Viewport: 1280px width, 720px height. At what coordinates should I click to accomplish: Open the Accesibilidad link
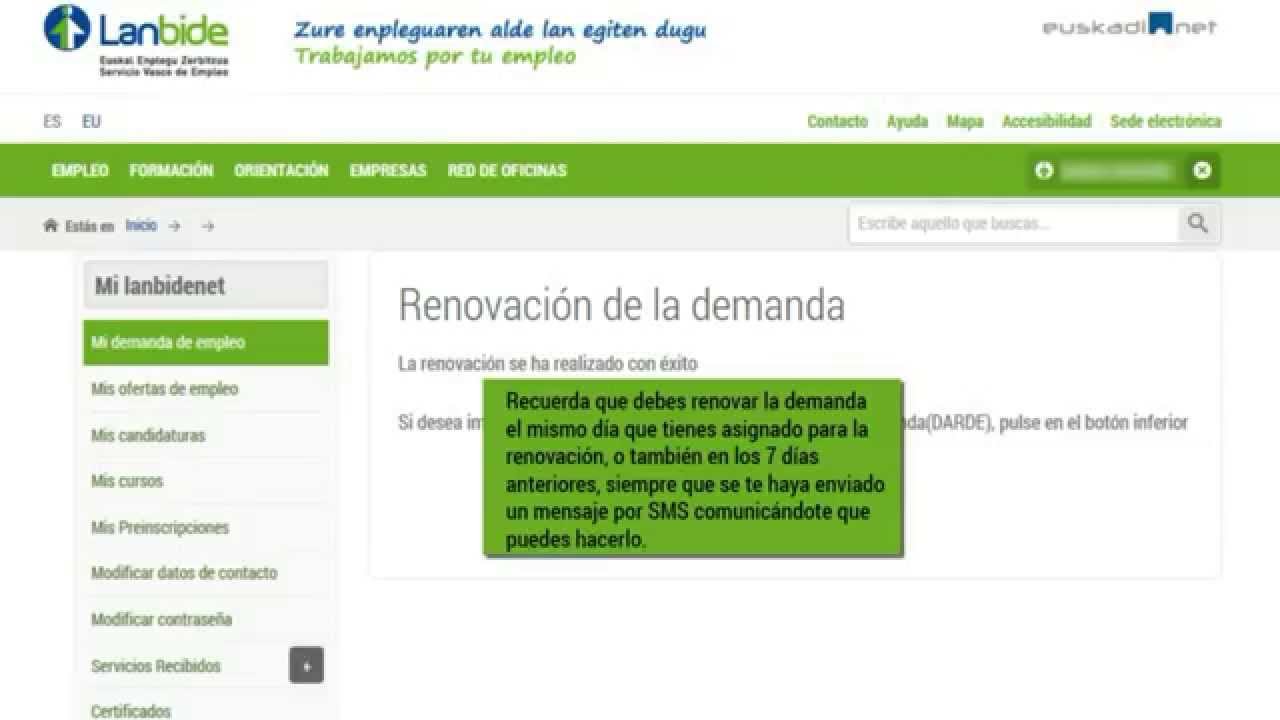coord(1046,121)
